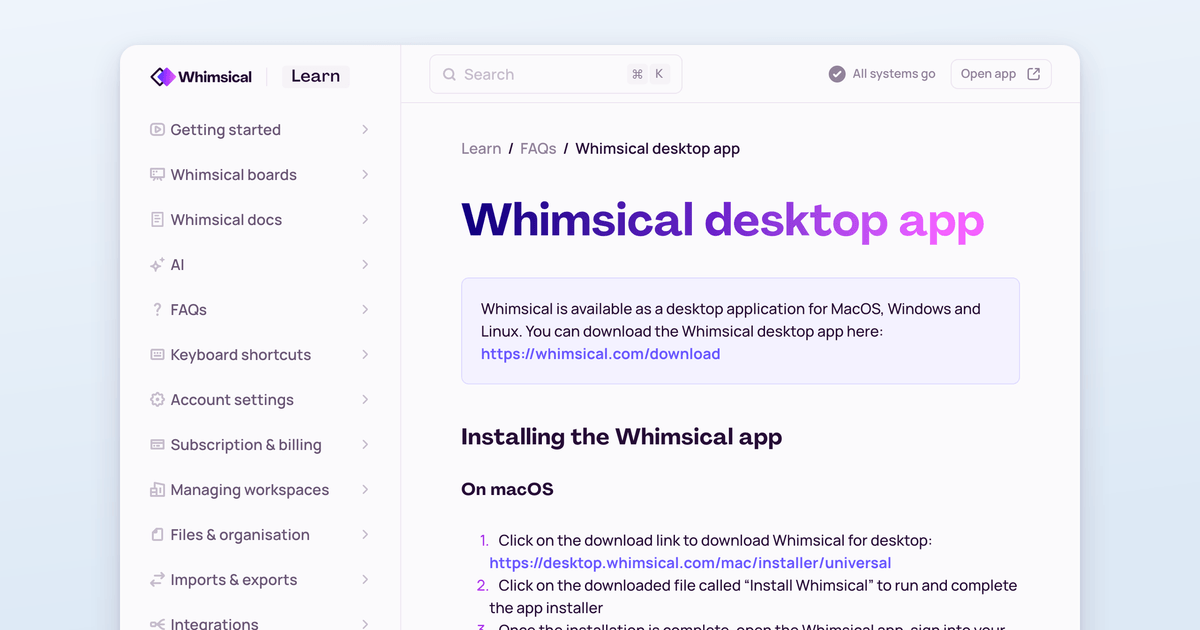Click the Files & organisation icon

(x=157, y=534)
